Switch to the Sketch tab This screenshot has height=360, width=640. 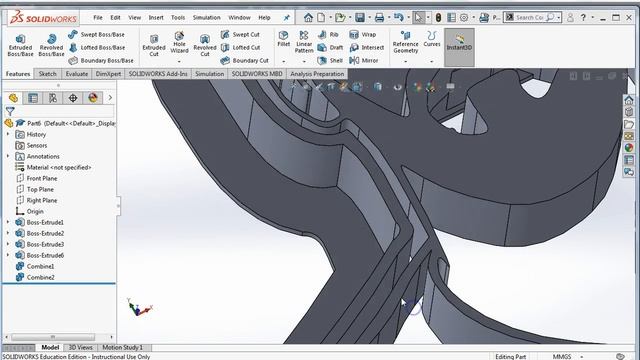coord(47,74)
